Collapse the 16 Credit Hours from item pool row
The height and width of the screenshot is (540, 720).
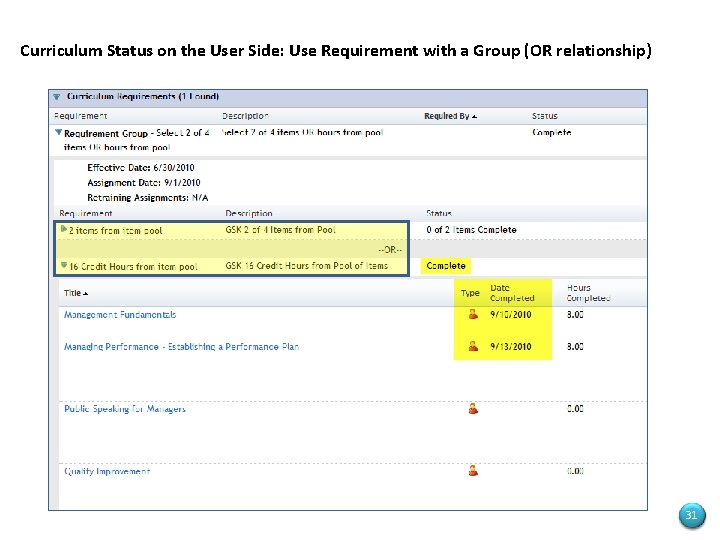coord(63,266)
